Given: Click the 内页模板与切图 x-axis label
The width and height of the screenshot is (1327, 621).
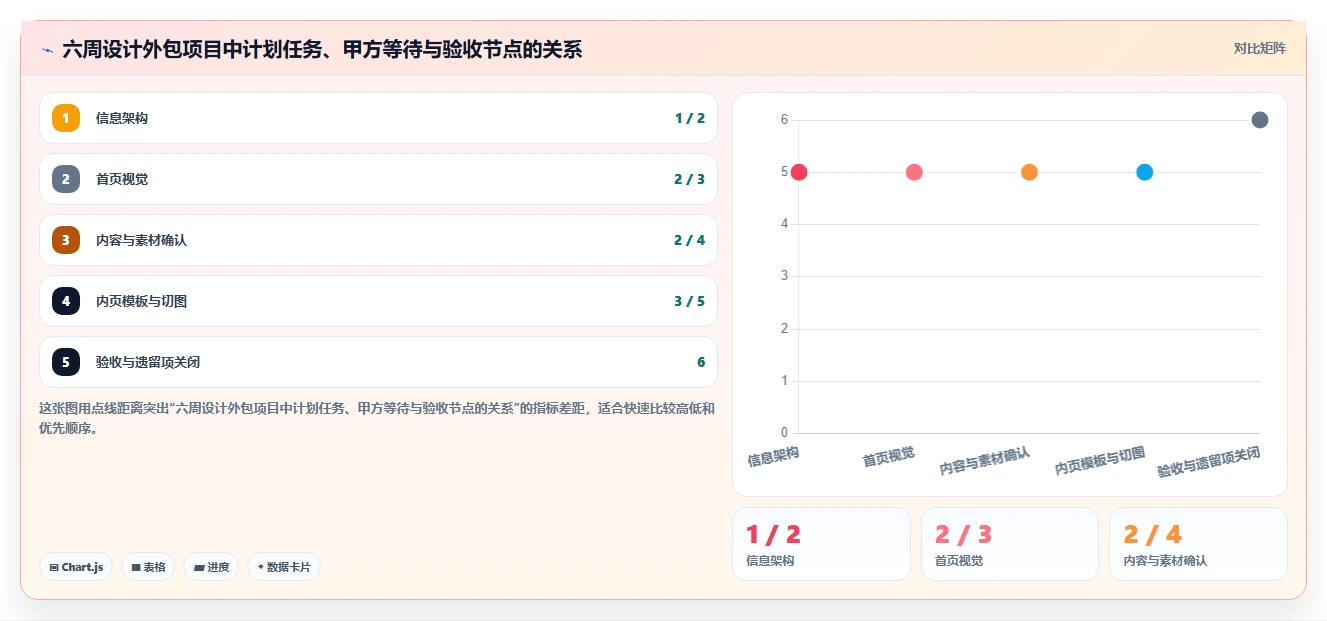Looking at the screenshot, I should point(1100,461).
